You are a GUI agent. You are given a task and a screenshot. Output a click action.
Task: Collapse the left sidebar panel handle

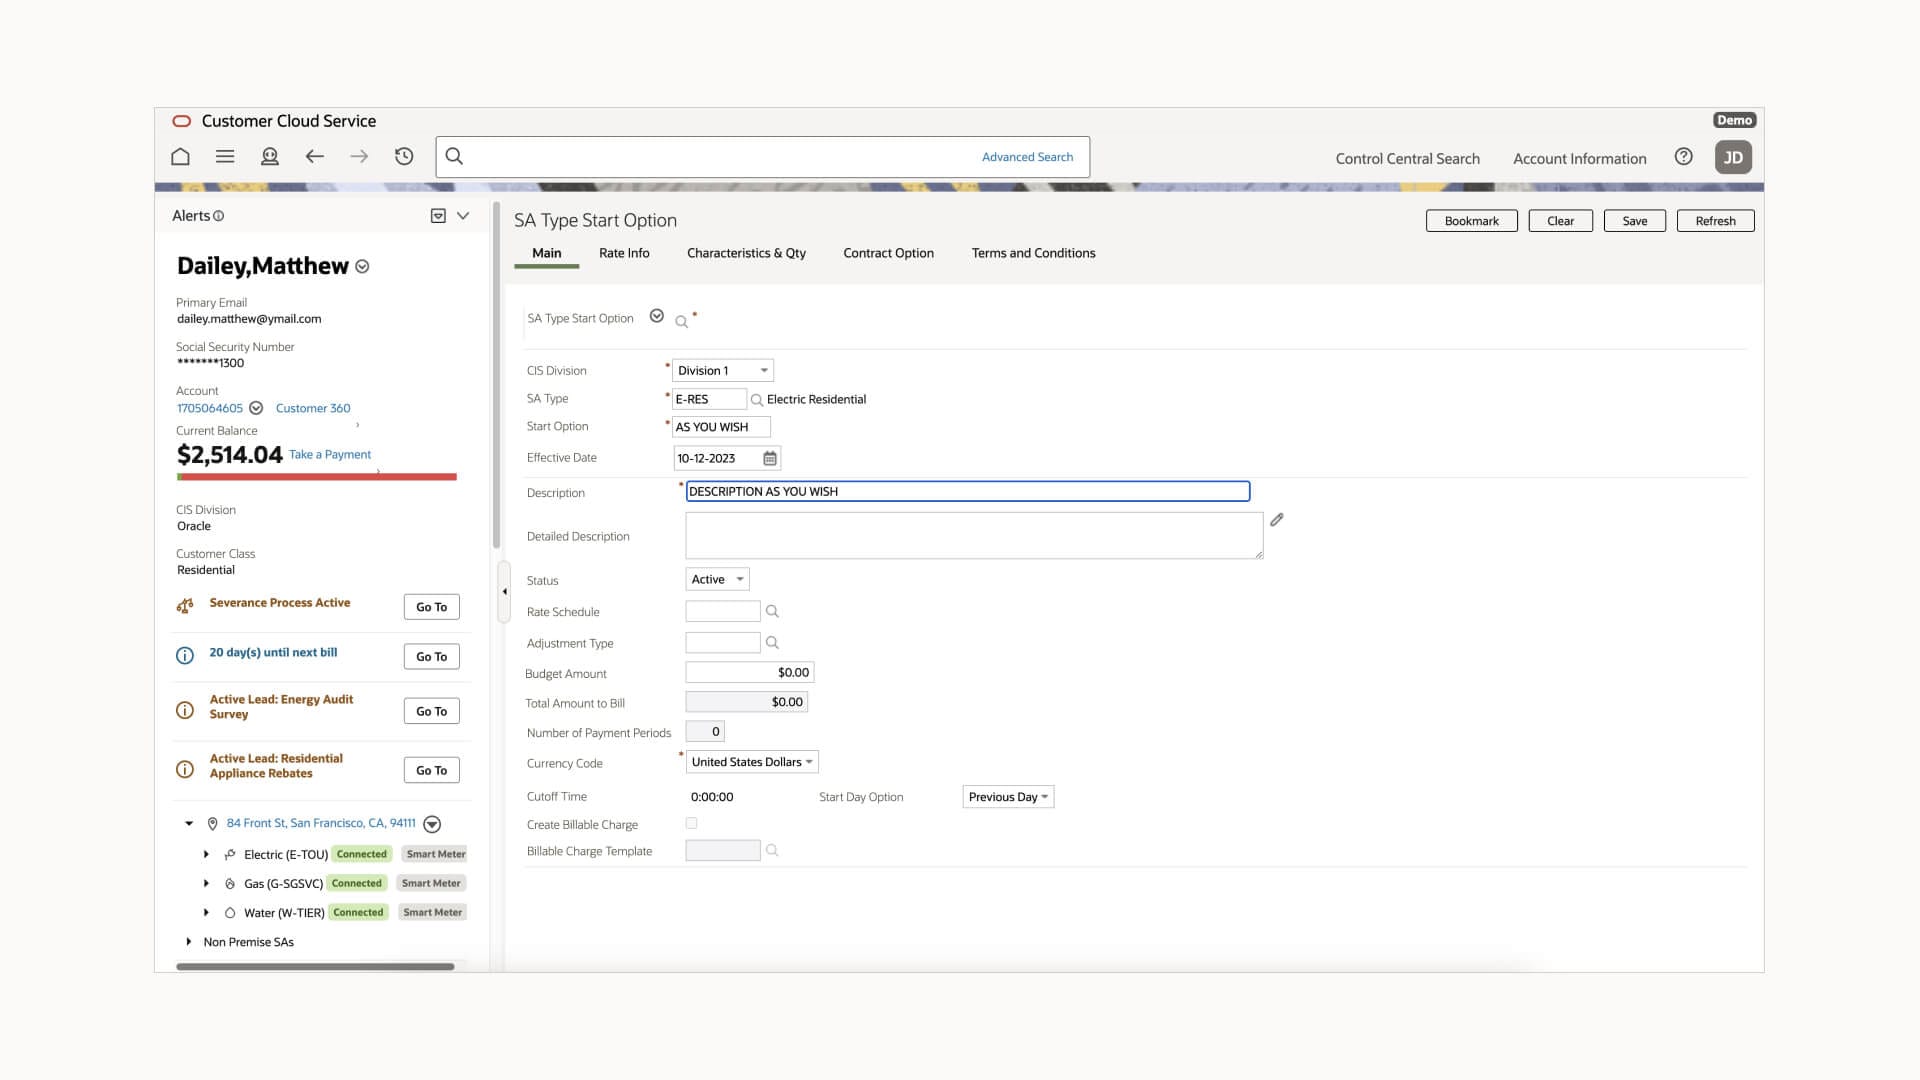504,592
